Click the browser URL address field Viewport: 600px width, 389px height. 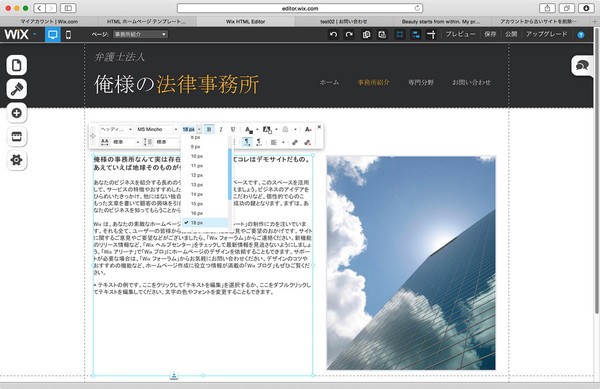point(300,8)
